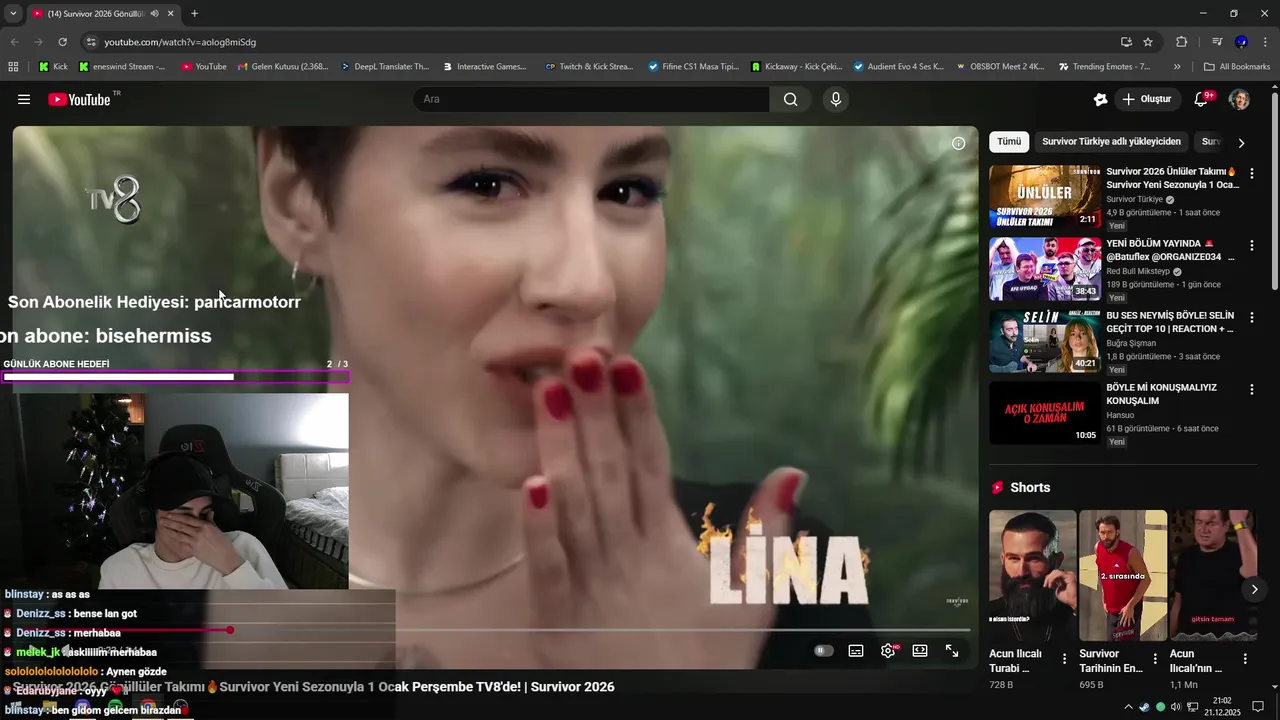Image resolution: width=1280 pixels, height=720 pixels.
Task: Open the YENİ BÖLÜM YAYINDA title link
Action: [x=1170, y=250]
